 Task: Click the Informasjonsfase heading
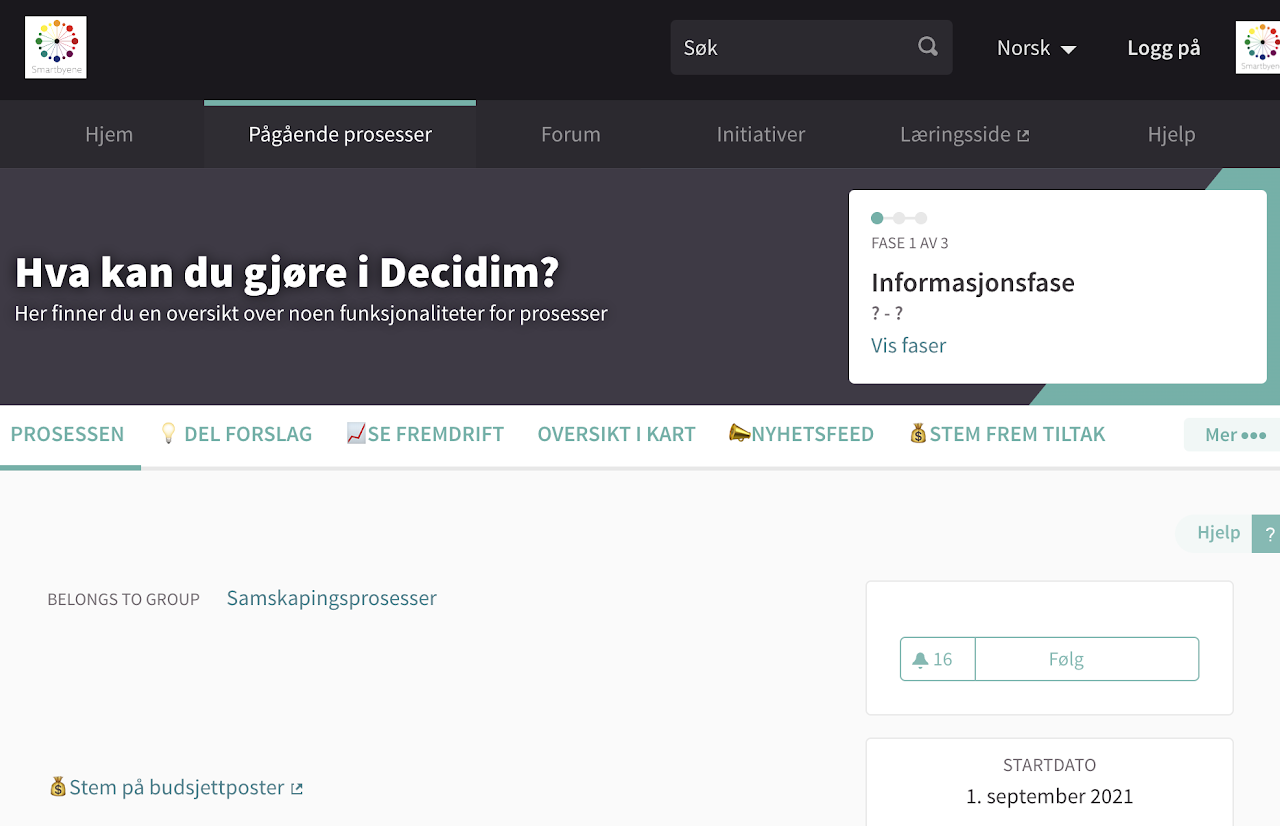coord(973,282)
